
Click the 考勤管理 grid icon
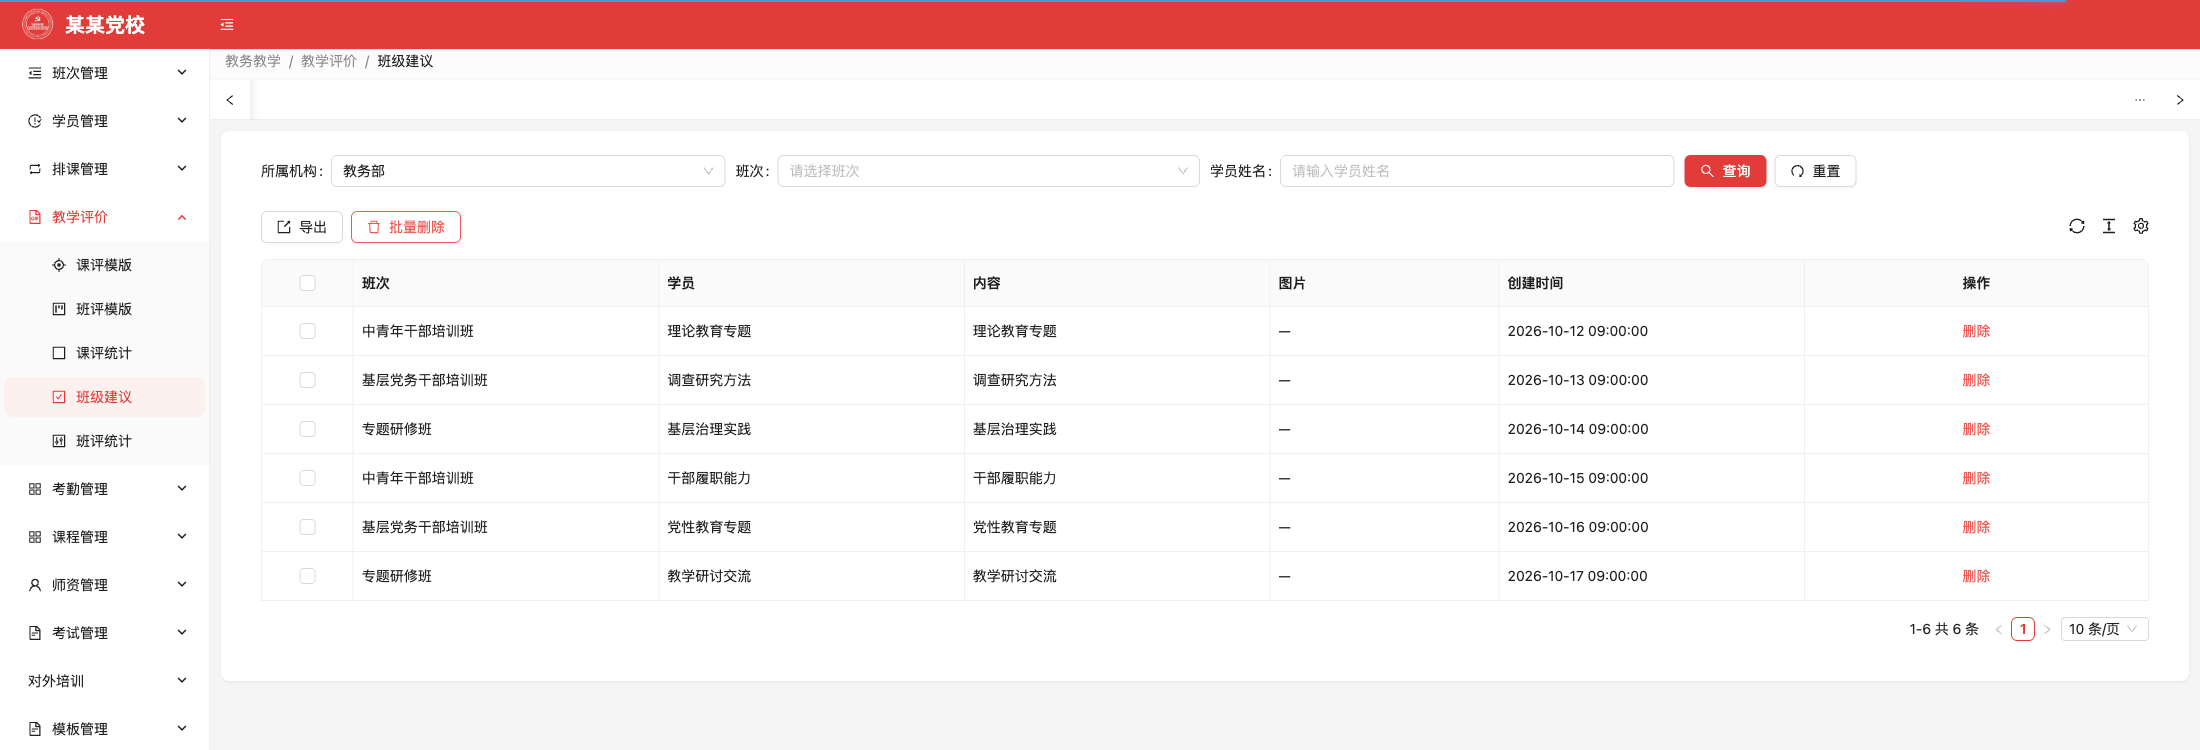[35, 489]
